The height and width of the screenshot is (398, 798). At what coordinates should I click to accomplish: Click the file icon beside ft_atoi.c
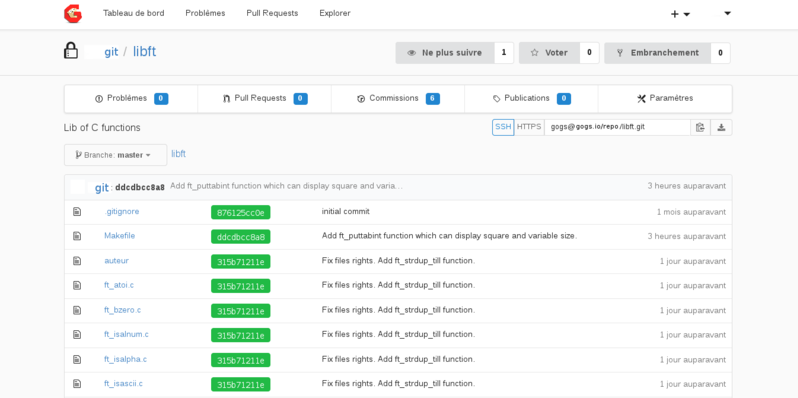coord(77,285)
